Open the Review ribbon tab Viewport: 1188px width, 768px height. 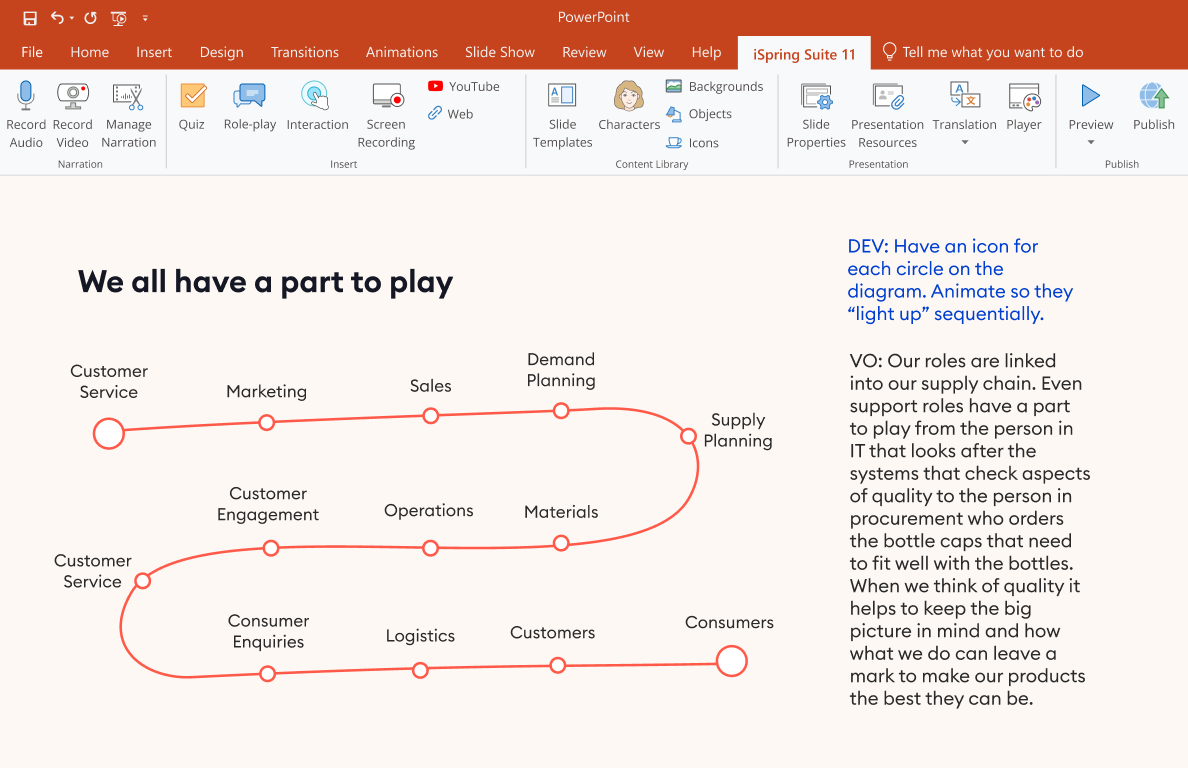click(584, 52)
